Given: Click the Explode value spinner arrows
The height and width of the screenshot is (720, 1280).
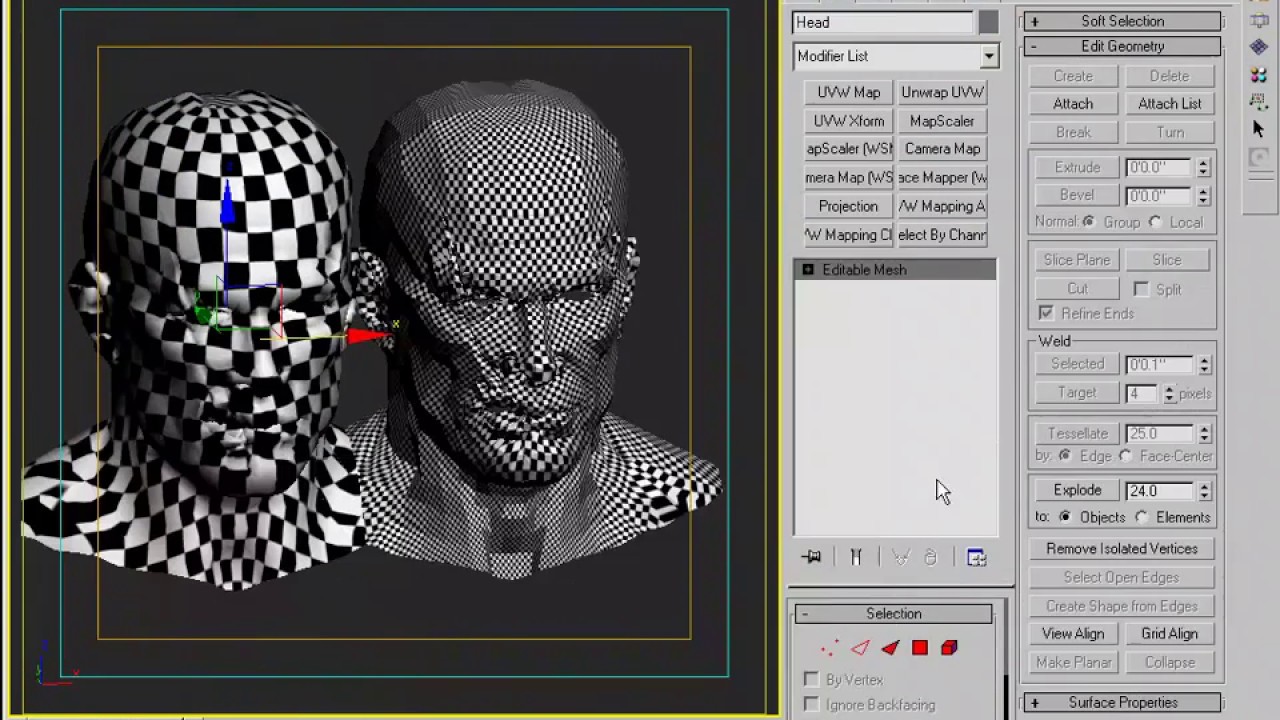Looking at the screenshot, I should (x=1204, y=491).
